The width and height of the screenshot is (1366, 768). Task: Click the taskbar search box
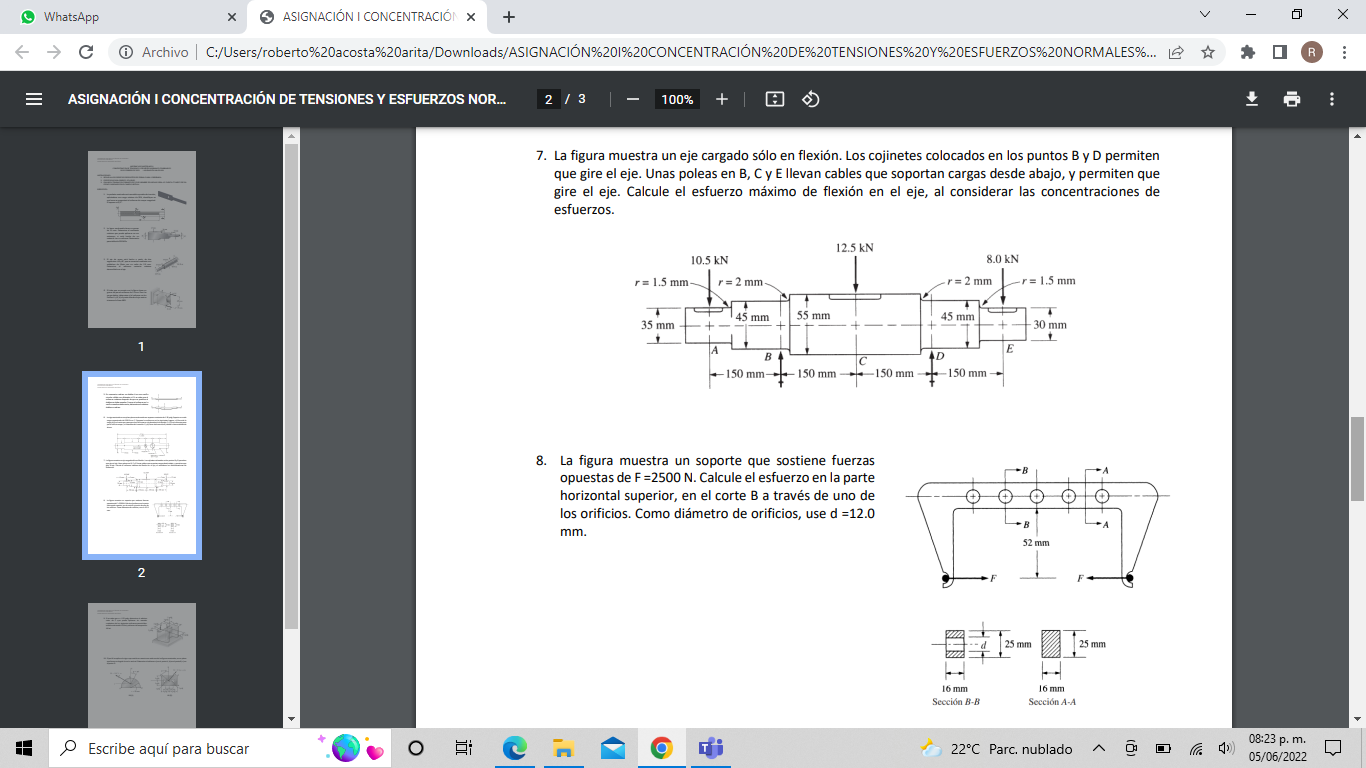click(x=220, y=748)
